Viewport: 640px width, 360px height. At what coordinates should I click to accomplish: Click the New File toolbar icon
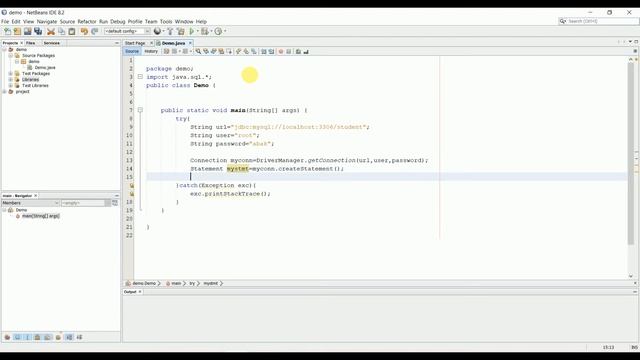[7, 31]
